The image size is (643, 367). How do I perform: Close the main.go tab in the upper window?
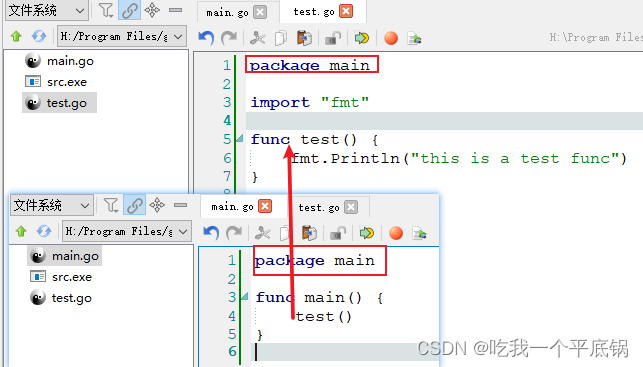(260, 12)
